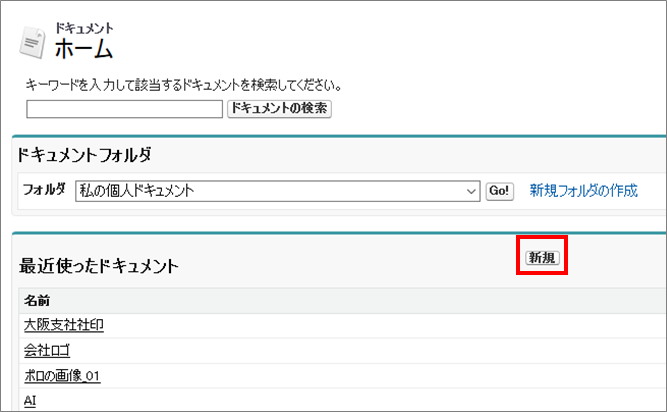Open the 大阪支社社印 document
Screen dimensions: 667x412
tap(62, 325)
